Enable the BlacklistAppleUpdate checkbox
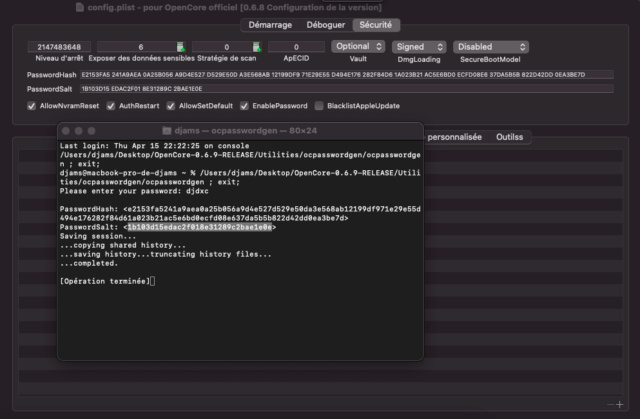The height and width of the screenshot is (419, 640). (319, 106)
